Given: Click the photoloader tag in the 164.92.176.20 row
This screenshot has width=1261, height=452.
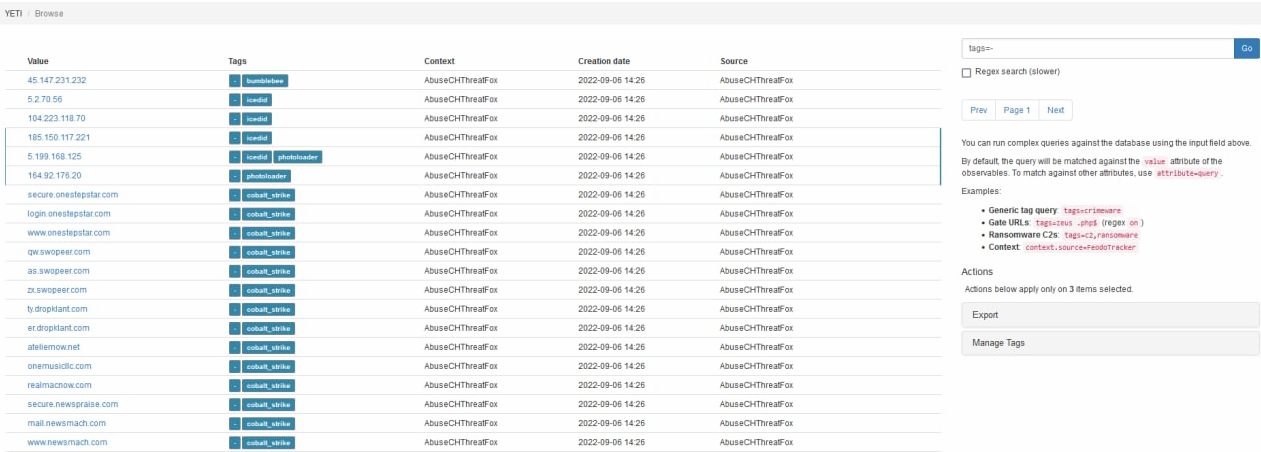Looking at the screenshot, I should pos(266,176).
